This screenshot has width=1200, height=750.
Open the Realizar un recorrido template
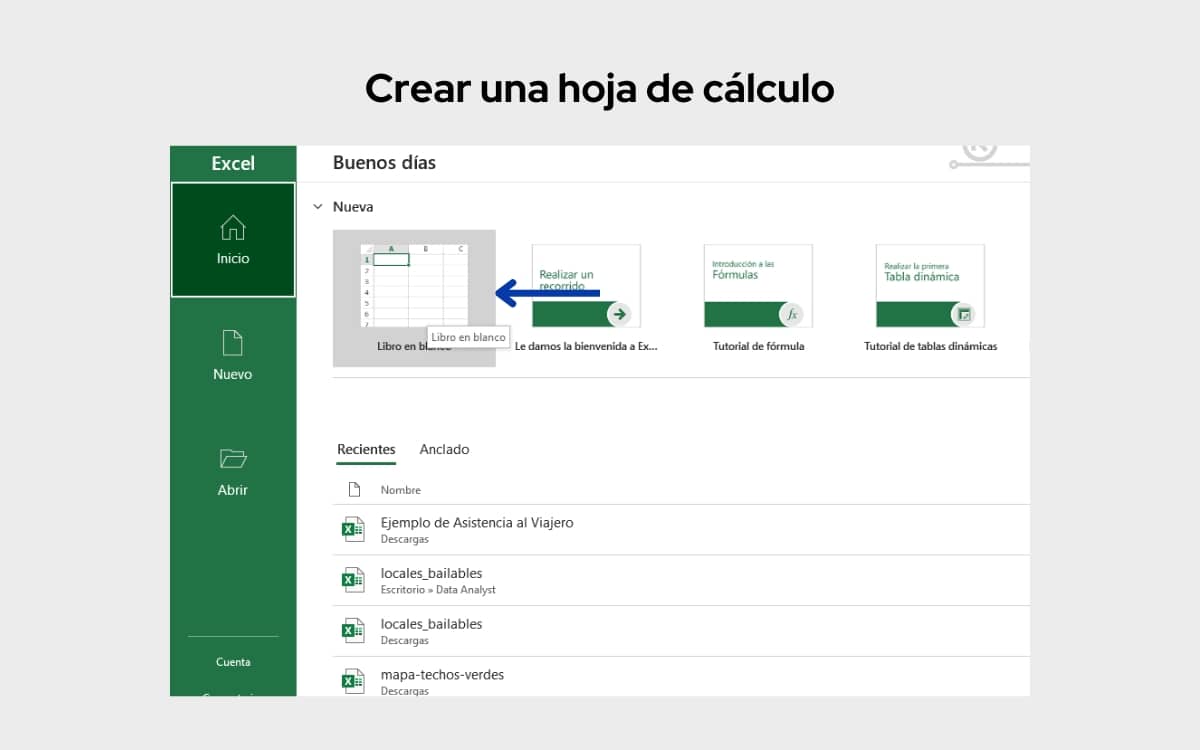click(x=585, y=285)
